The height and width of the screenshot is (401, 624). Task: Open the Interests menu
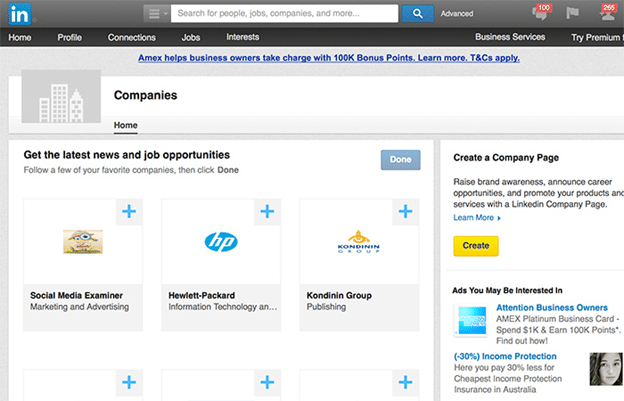pos(242,37)
